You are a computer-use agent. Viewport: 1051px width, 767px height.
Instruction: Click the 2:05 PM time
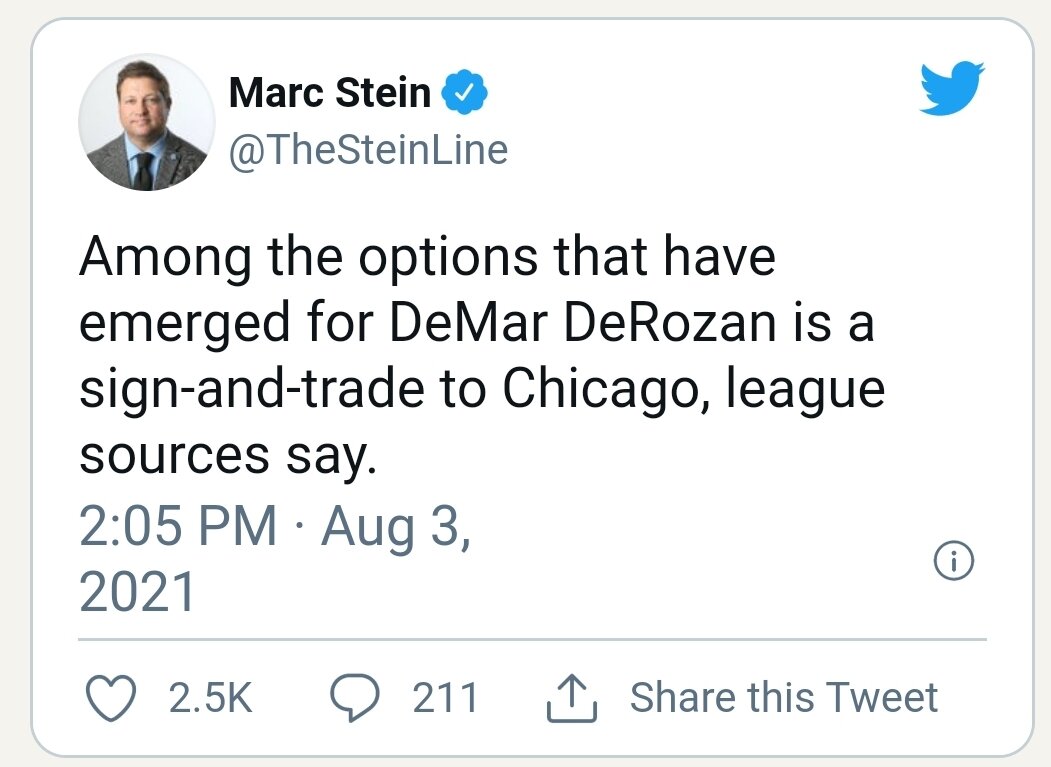click(x=178, y=524)
